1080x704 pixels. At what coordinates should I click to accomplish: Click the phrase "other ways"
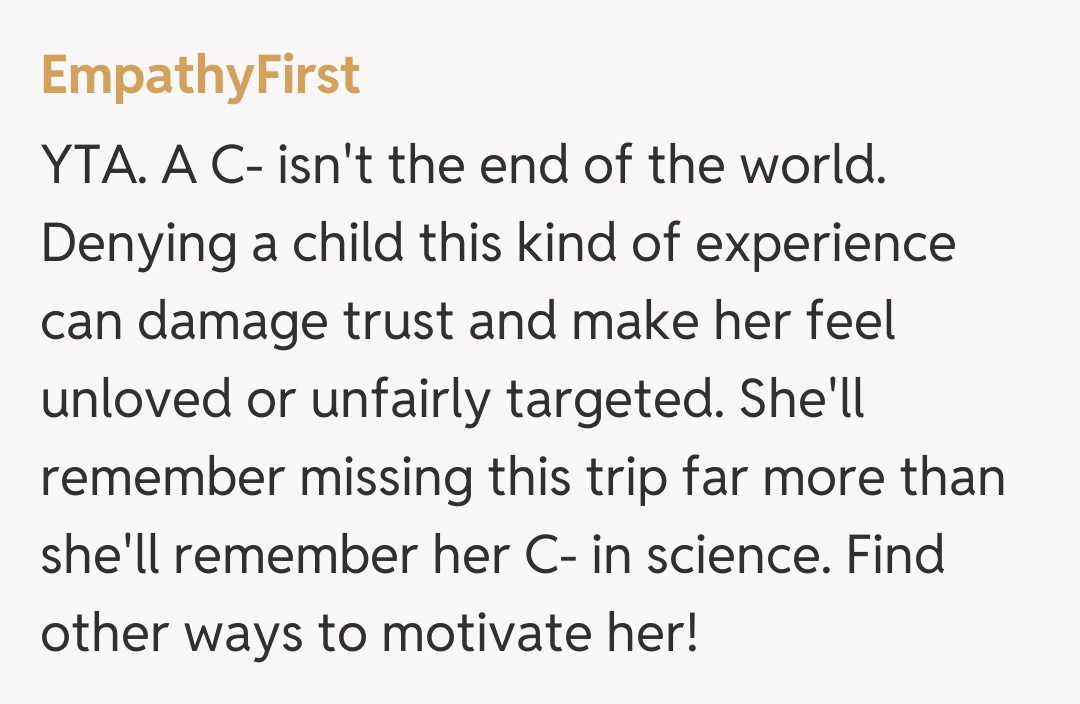(173, 635)
